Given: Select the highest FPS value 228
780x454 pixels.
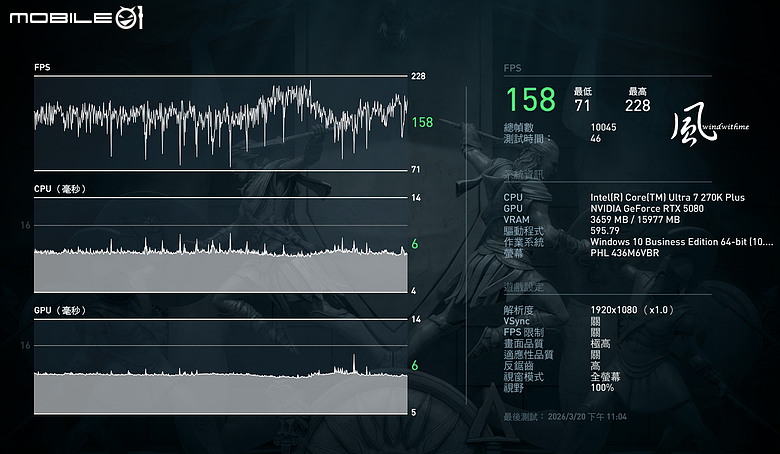Looking at the screenshot, I should pos(638,105).
